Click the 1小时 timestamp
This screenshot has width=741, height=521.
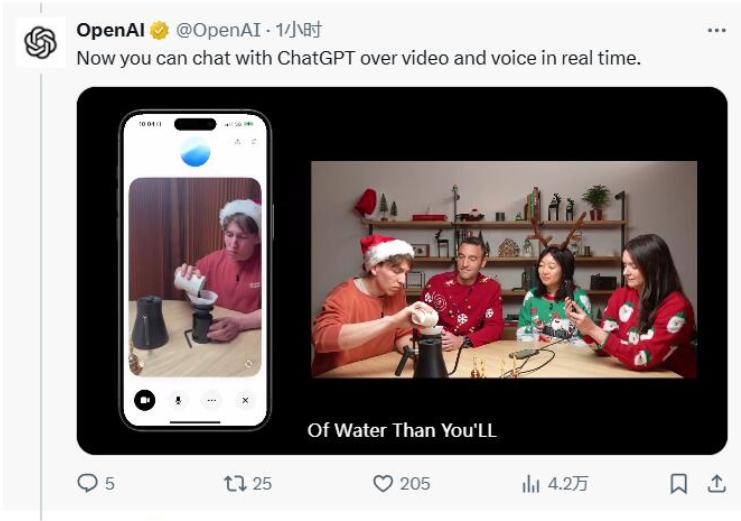(299, 30)
